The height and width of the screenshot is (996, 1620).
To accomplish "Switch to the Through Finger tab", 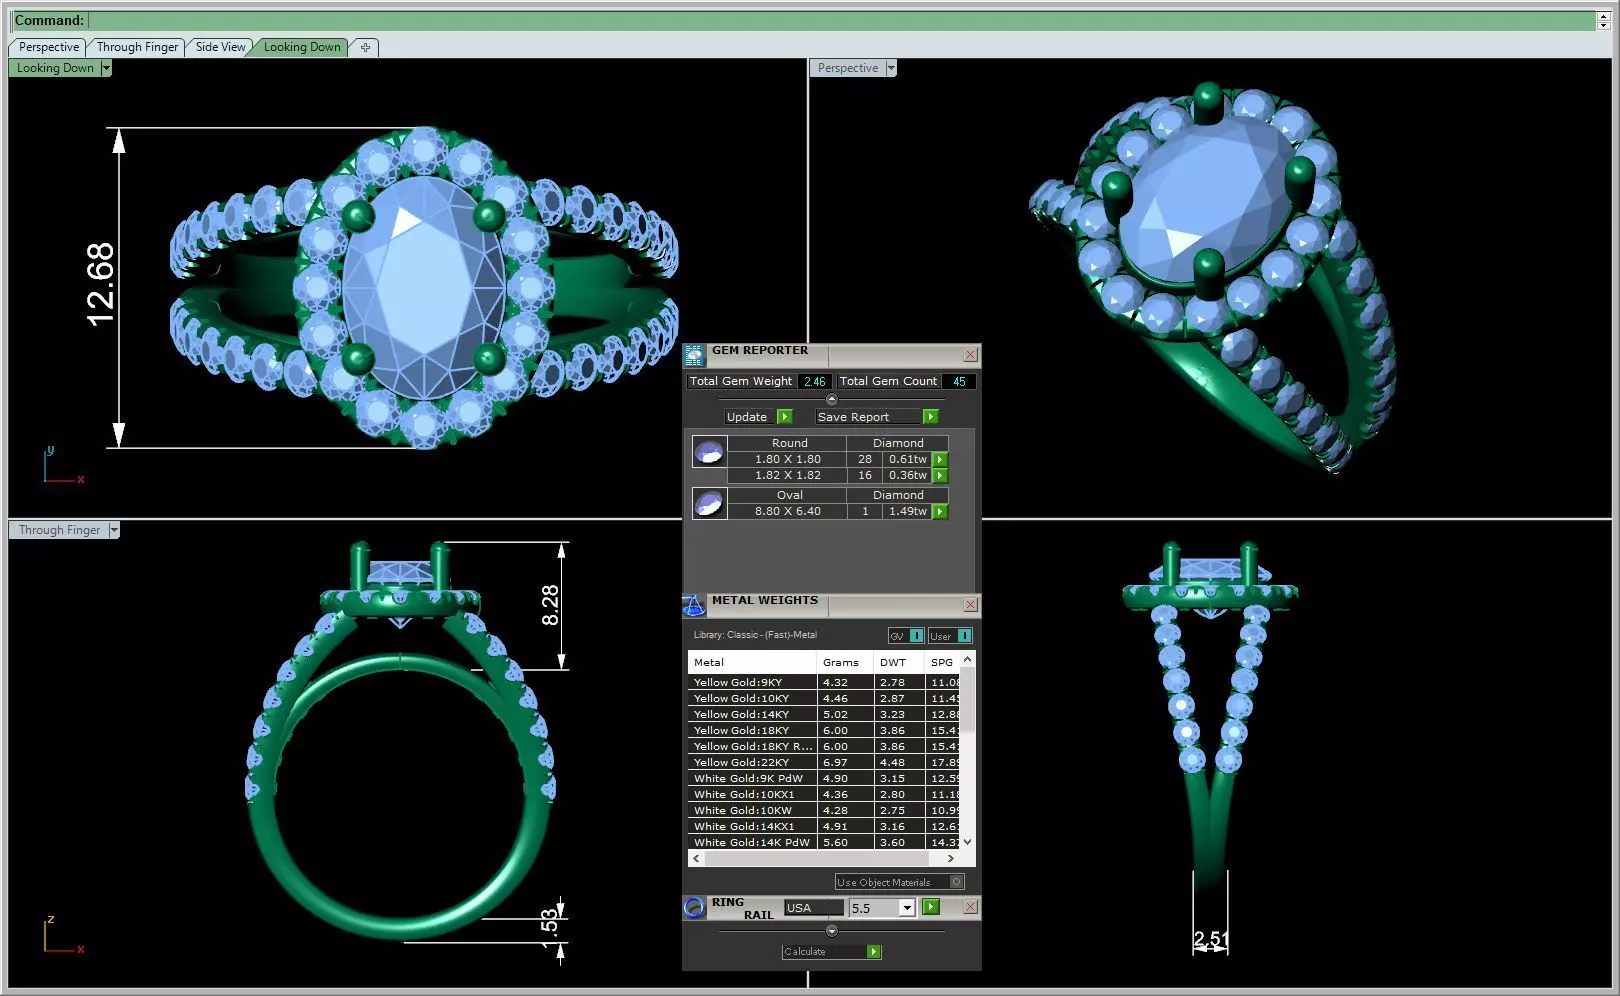I will point(137,47).
